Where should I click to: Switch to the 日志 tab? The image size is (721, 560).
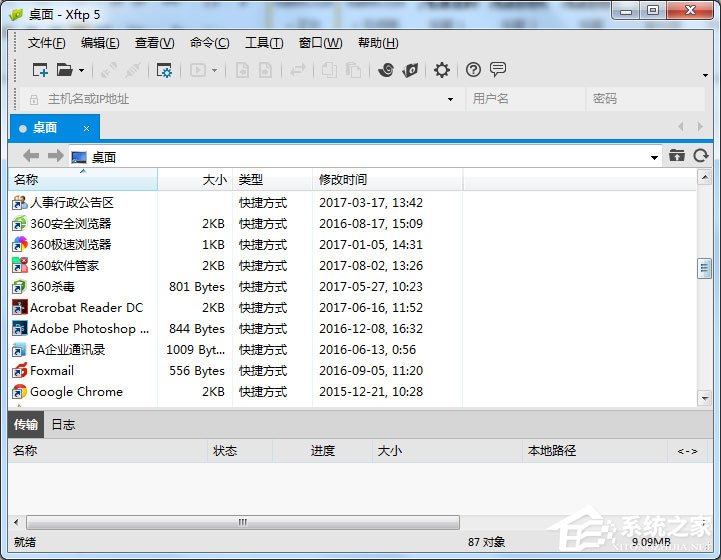click(63, 425)
